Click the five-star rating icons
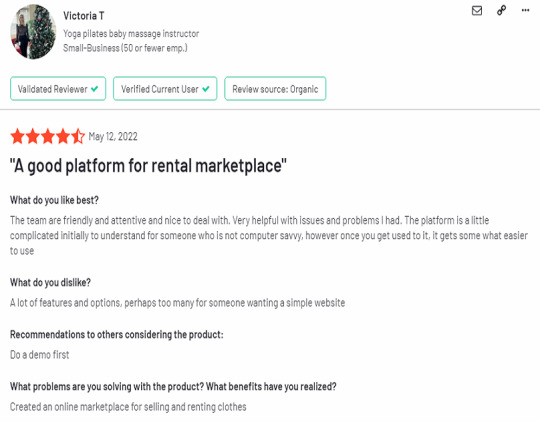 48,136
